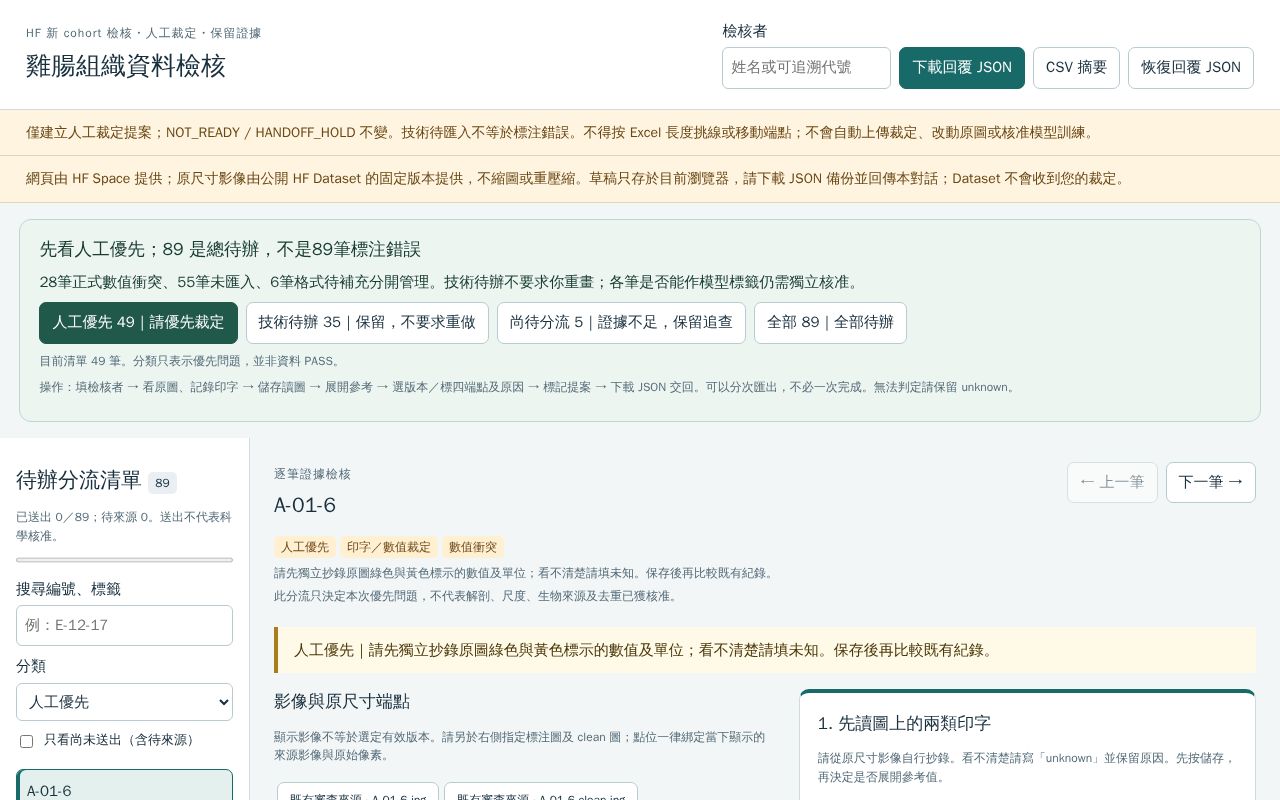This screenshot has width=1280, height=800.
Task: Click the 數值衝突 tag
Action: click(x=473, y=547)
